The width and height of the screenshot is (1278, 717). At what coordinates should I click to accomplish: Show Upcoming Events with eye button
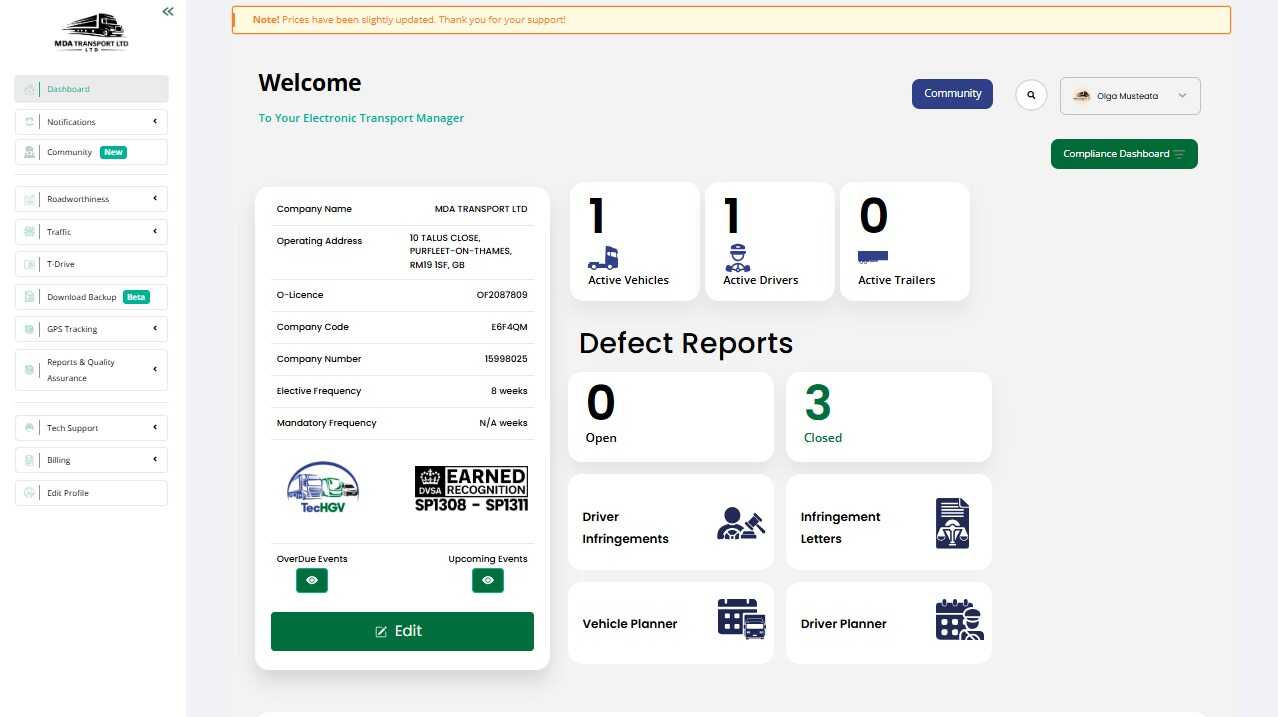488,580
